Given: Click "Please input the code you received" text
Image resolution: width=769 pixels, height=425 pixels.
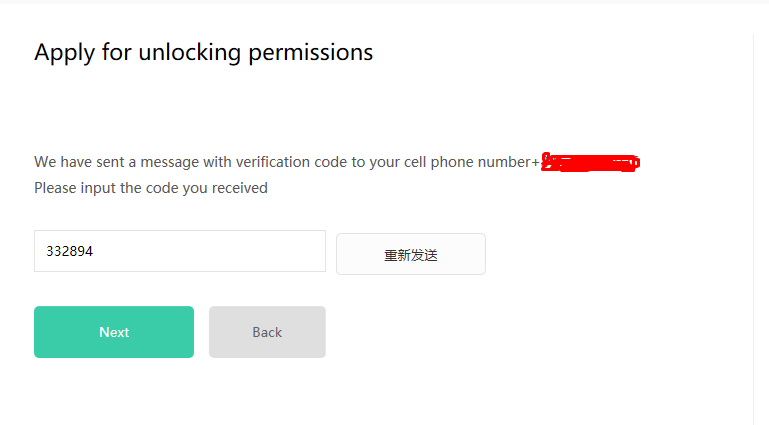Looking at the screenshot, I should coord(151,187).
